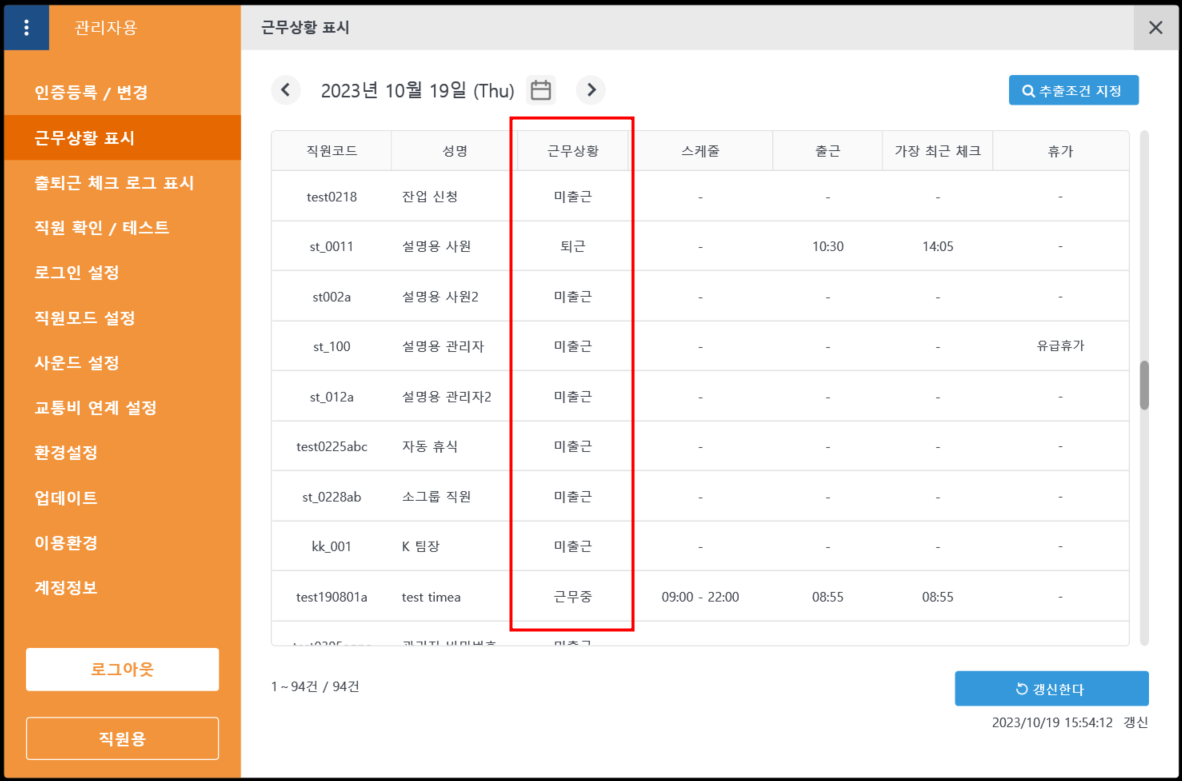Open 사운드 설정 menu
This screenshot has width=1182, height=781.
point(77,363)
